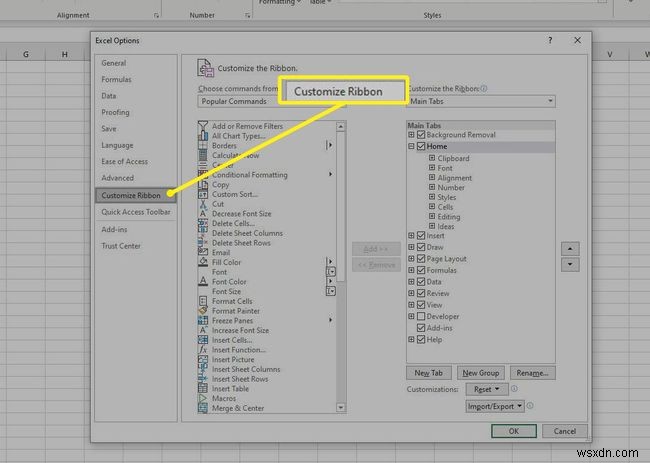Screen dimensions: 650x463
Task: Toggle the Formulas tab checkbox
Action: tap(421, 270)
